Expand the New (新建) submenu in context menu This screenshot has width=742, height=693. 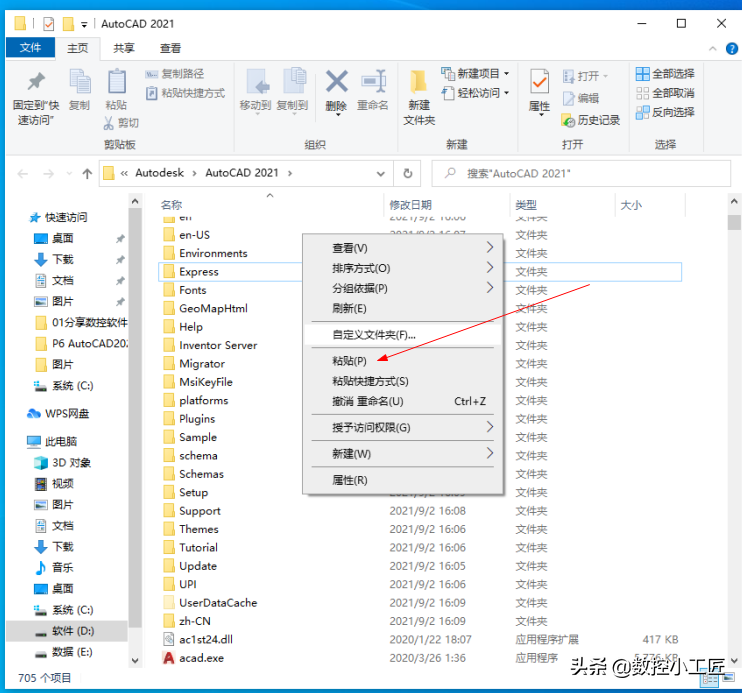[490, 453]
